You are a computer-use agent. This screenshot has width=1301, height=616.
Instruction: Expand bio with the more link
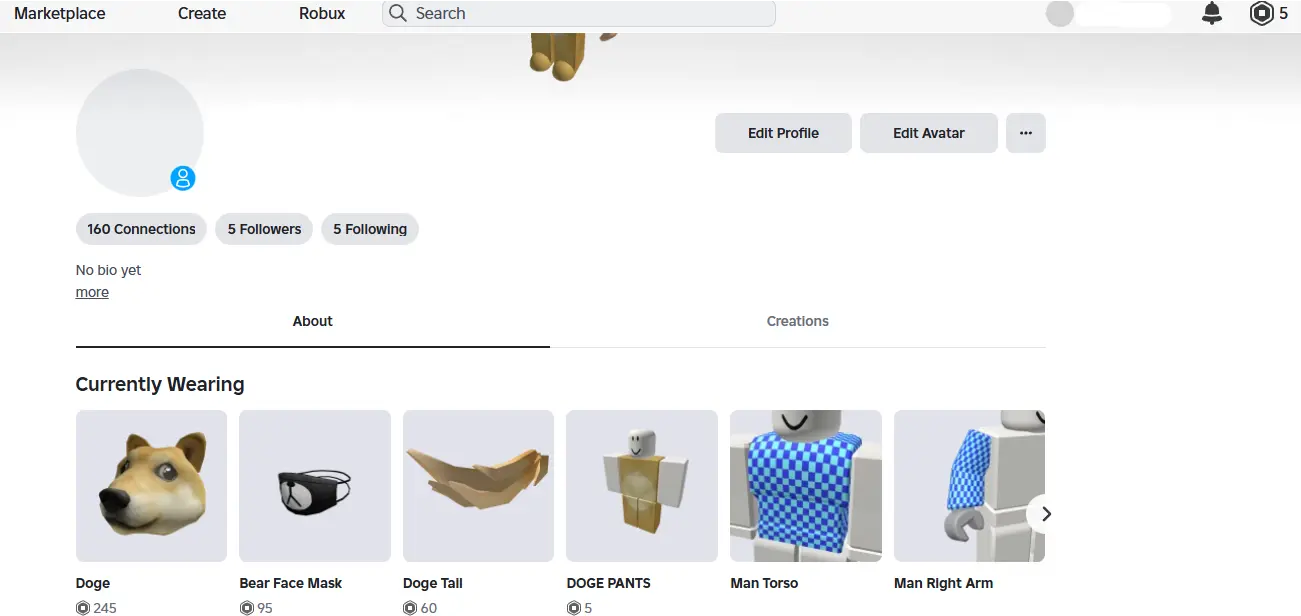coord(92,292)
